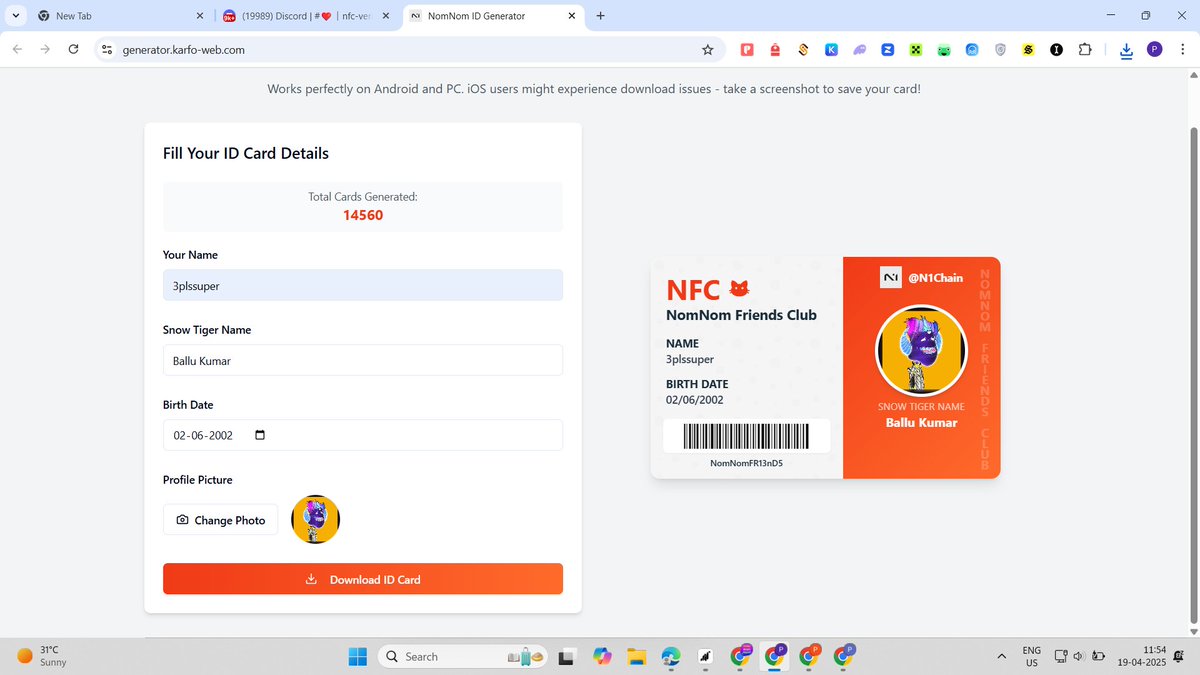Open Microsoft Edge from the taskbar

click(671, 656)
